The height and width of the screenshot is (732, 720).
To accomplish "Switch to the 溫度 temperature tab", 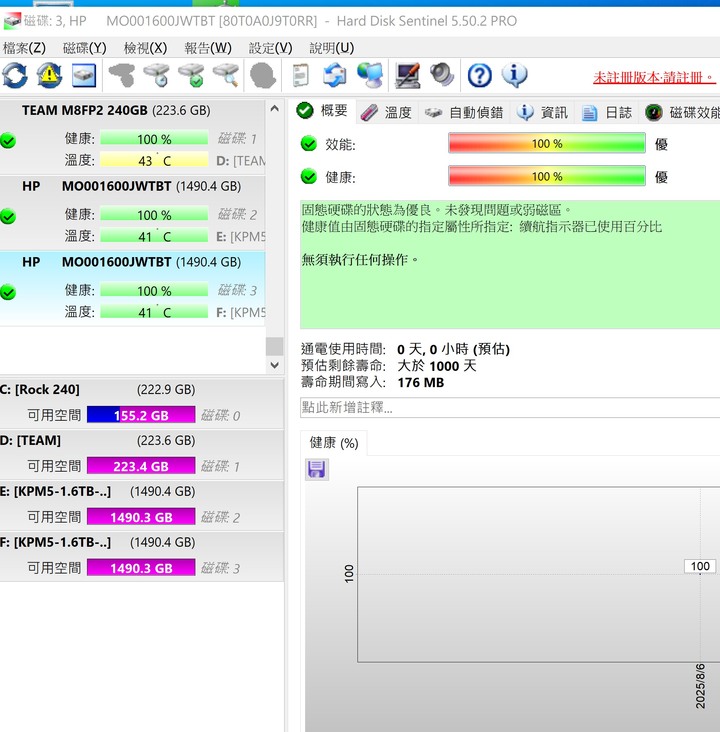I will coord(387,113).
